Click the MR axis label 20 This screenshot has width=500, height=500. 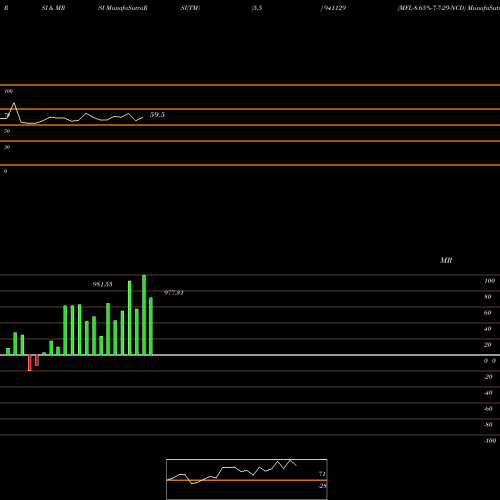click(488, 345)
